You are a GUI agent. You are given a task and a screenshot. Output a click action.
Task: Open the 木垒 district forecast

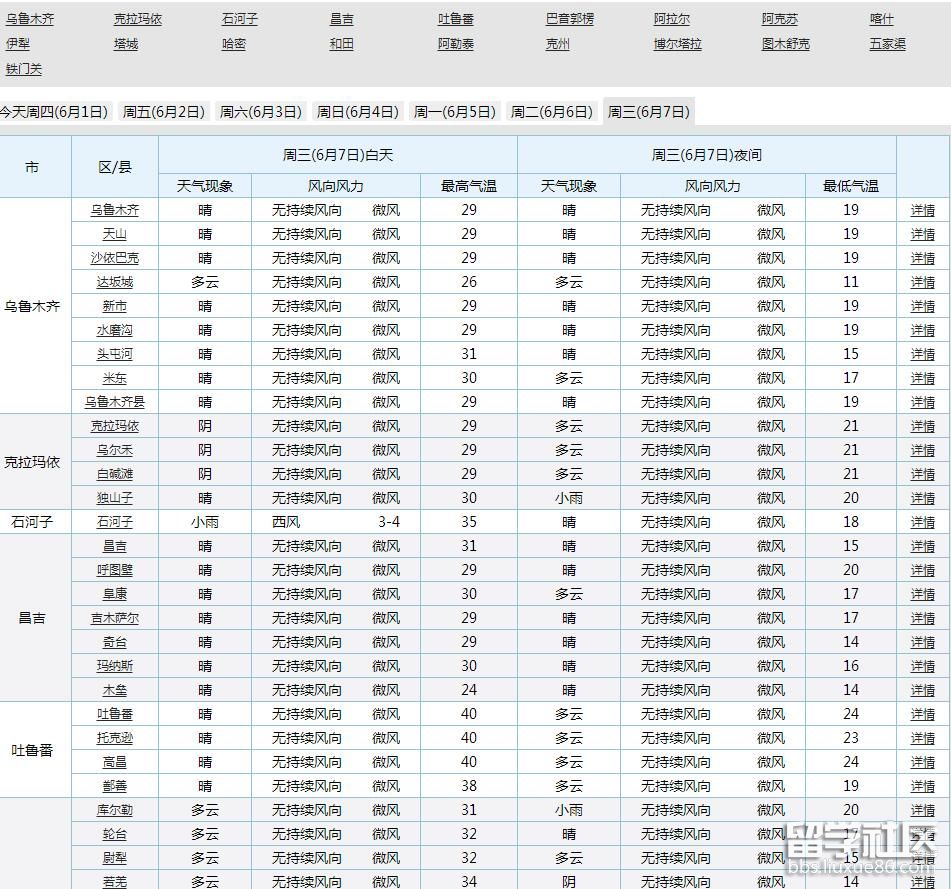coord(113,689)
